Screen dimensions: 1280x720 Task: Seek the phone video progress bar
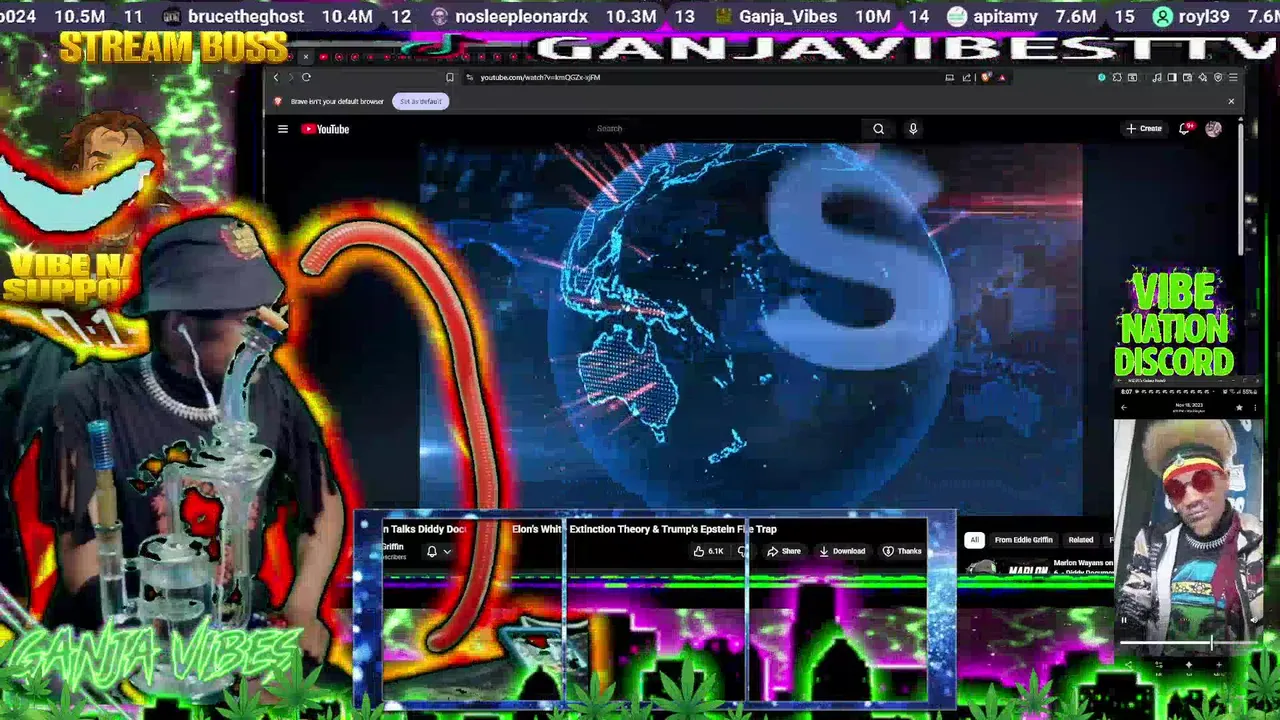point(1188,643)
